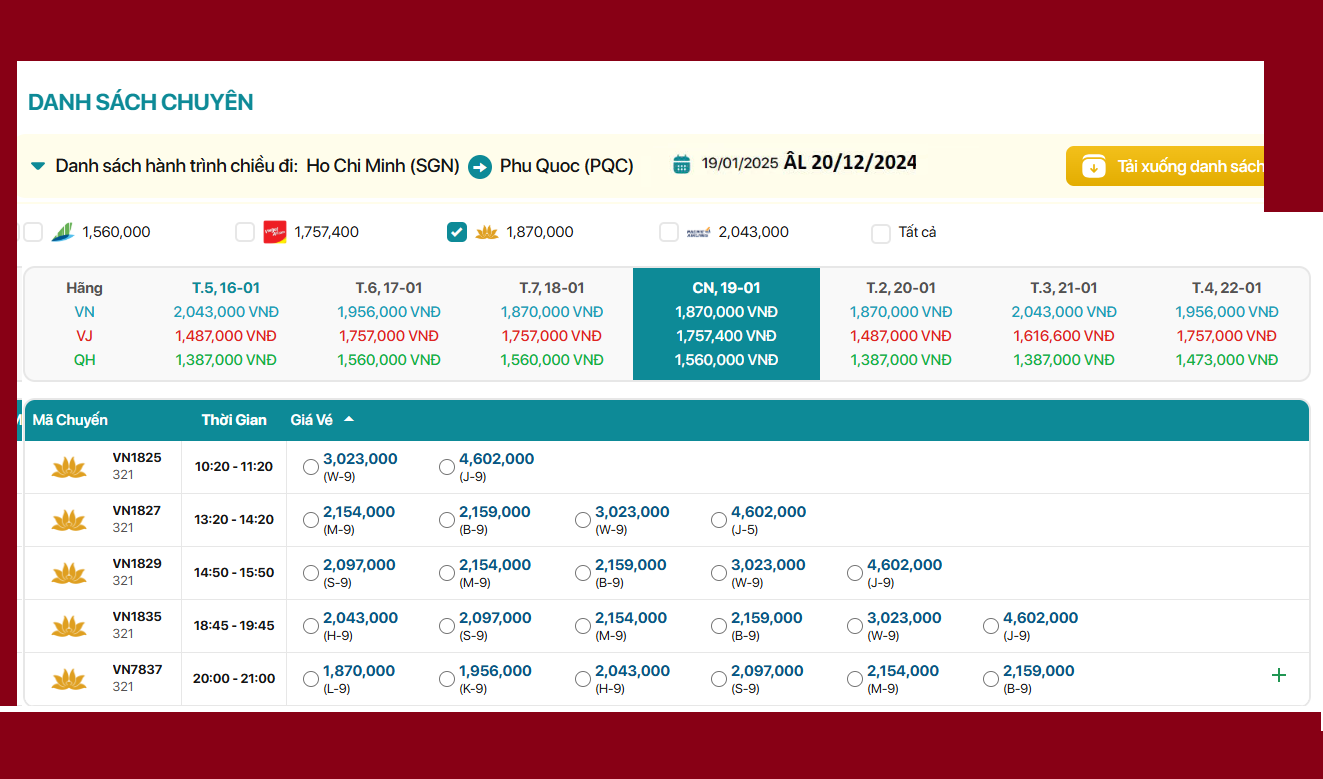This screenshot has width=1323, height=779.
Task: Click the Pacific Airlines logo next to 2,043,000
Action: [698, 232]
